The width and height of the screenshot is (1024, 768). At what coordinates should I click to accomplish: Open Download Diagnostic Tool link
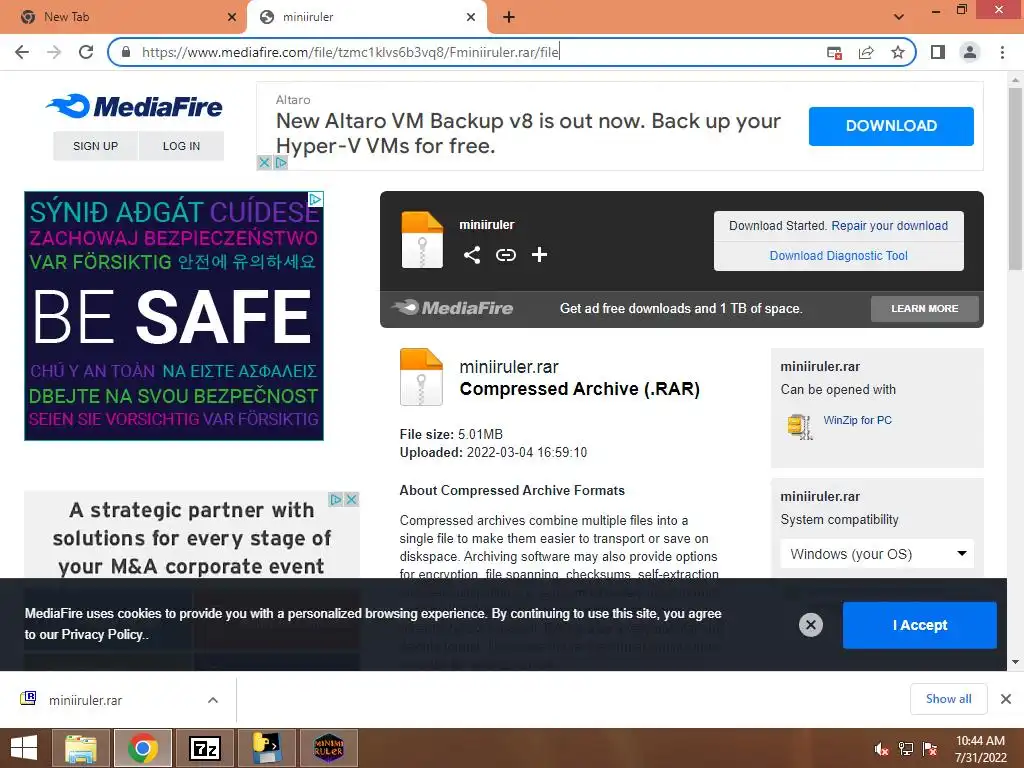[839, 255]
